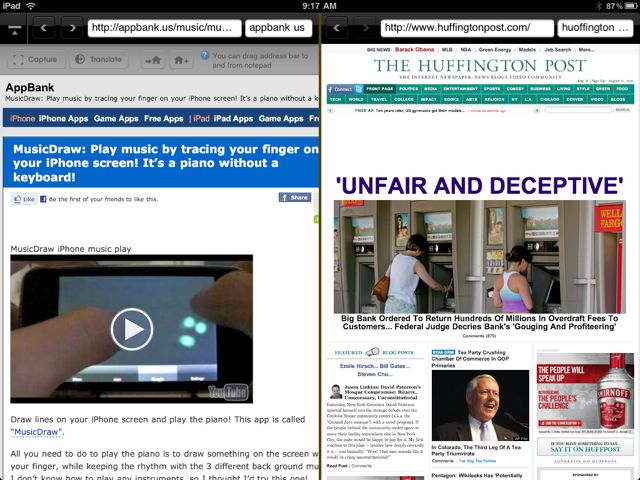Open iPad Apps menu on AppBank

point(233,119)
